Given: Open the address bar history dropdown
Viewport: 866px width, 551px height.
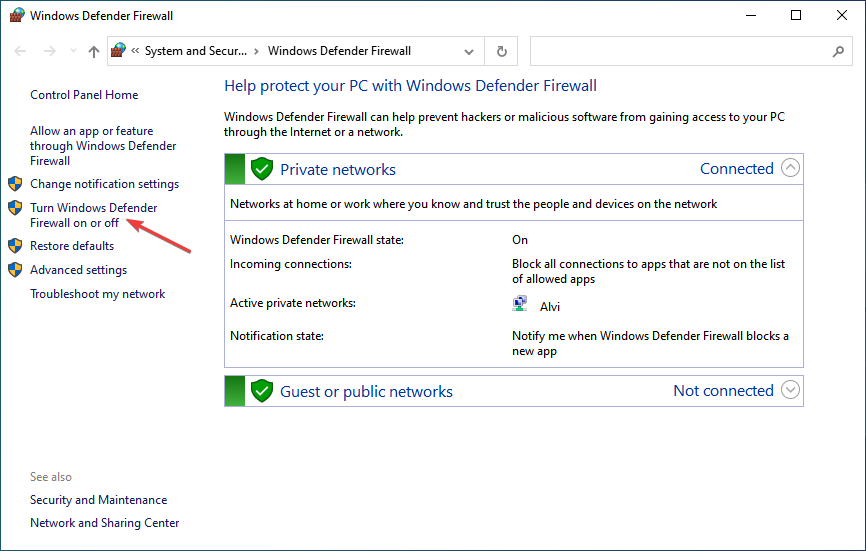Looking at the screenshot, I should click(469, 51).
